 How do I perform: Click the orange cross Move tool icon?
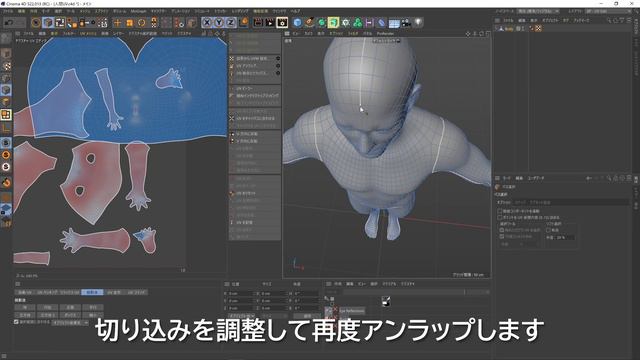118,23
